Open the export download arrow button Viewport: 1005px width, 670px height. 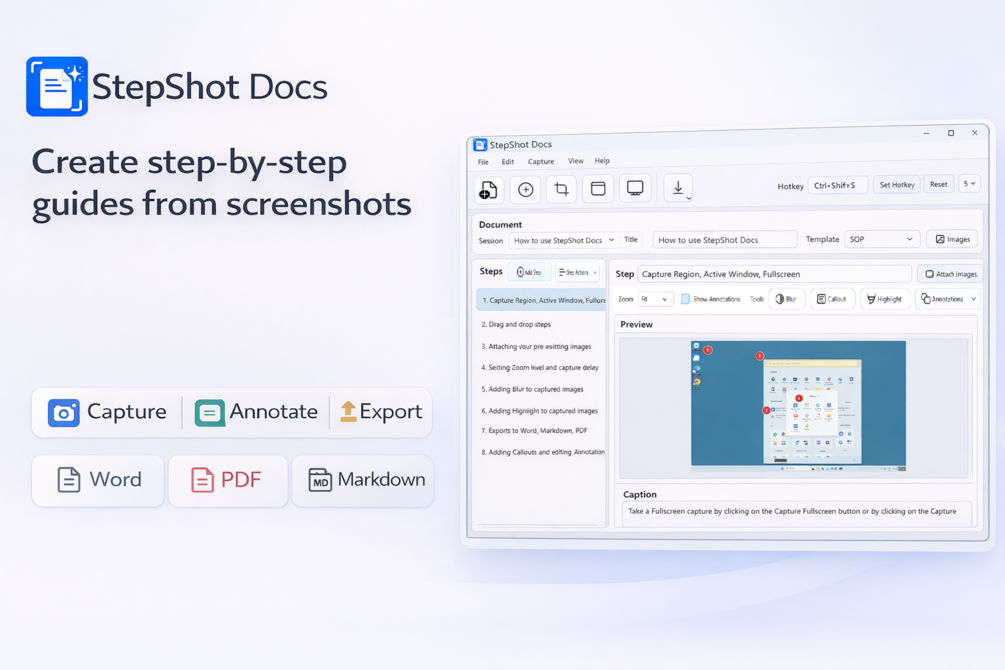678,188
